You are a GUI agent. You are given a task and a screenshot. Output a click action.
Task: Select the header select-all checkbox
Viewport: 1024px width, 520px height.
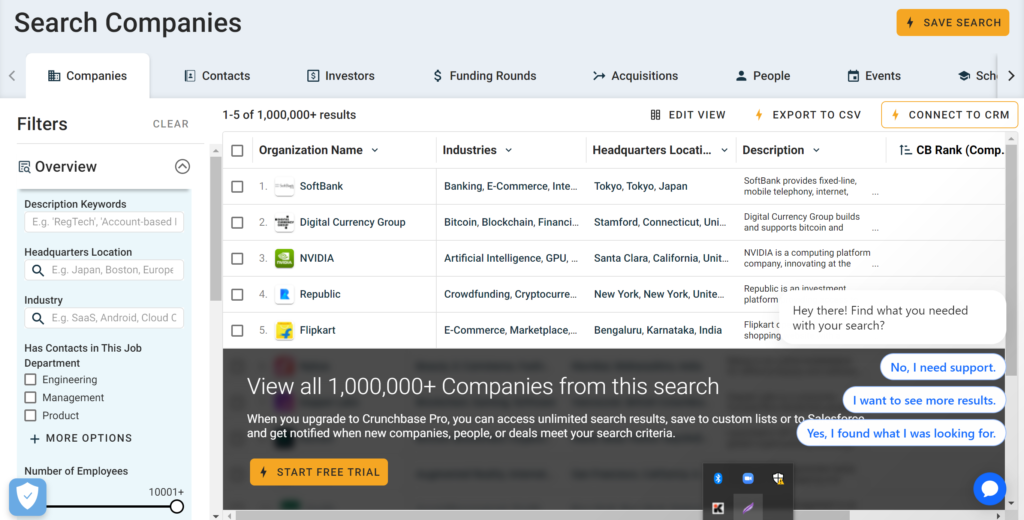coord(237,150)
